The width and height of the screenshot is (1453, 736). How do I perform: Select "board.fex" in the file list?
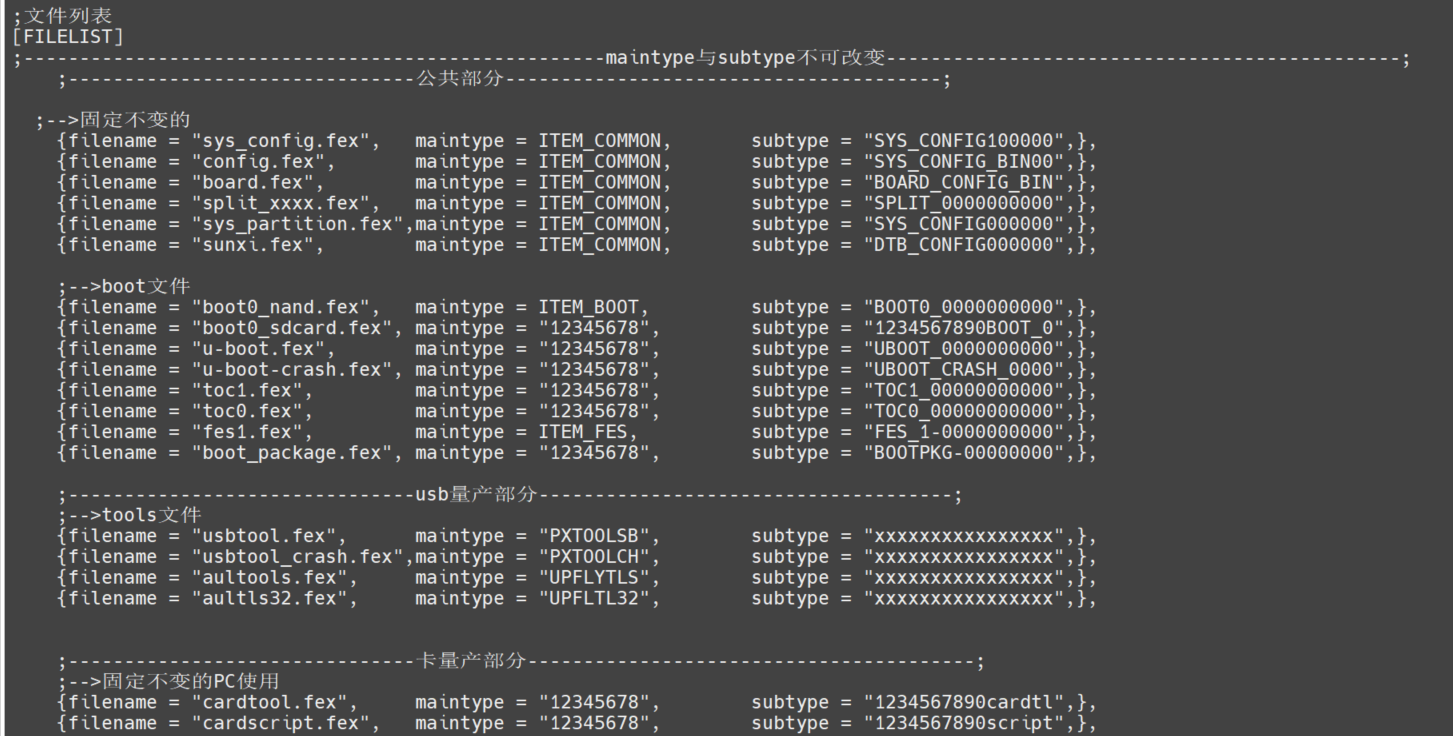point(252,183)
